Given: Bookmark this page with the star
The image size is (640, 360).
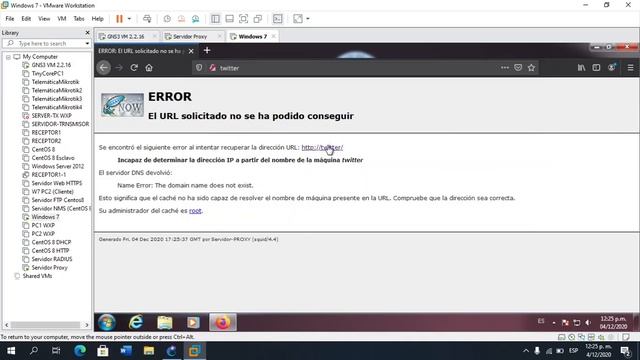Looking at the screenshot, I should [531, 68].
